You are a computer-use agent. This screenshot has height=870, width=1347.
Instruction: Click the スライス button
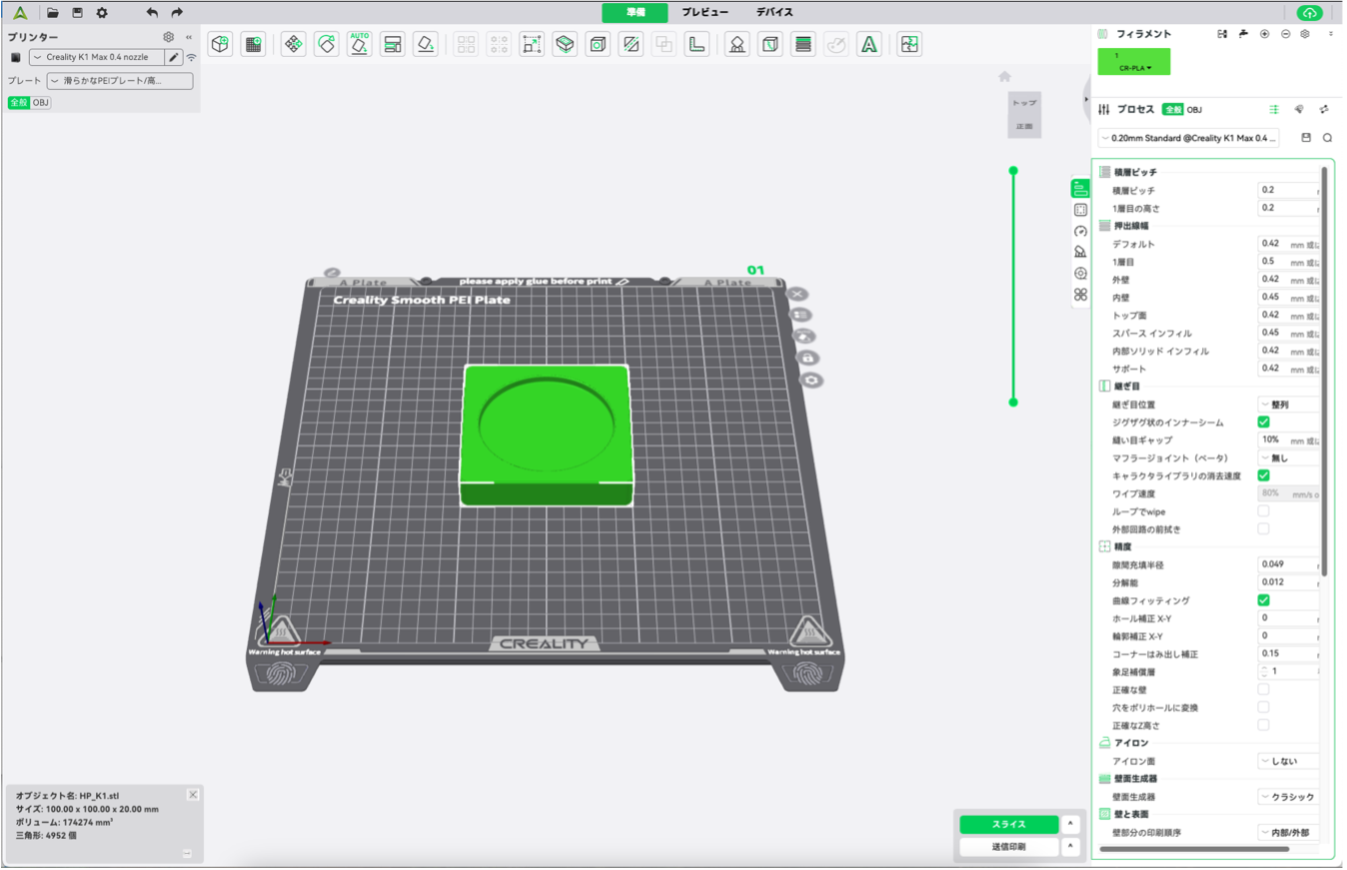point(1008,824)
